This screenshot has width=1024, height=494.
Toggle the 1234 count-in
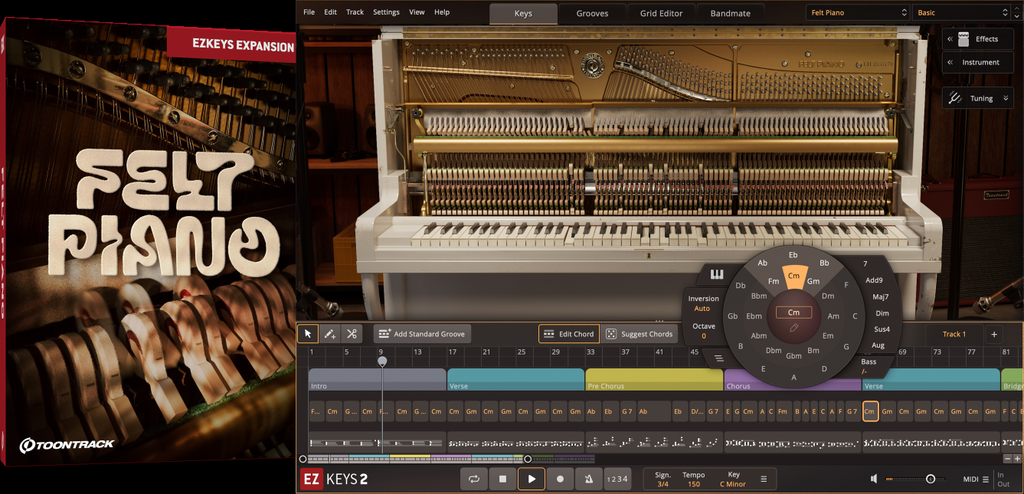(617, 479)
